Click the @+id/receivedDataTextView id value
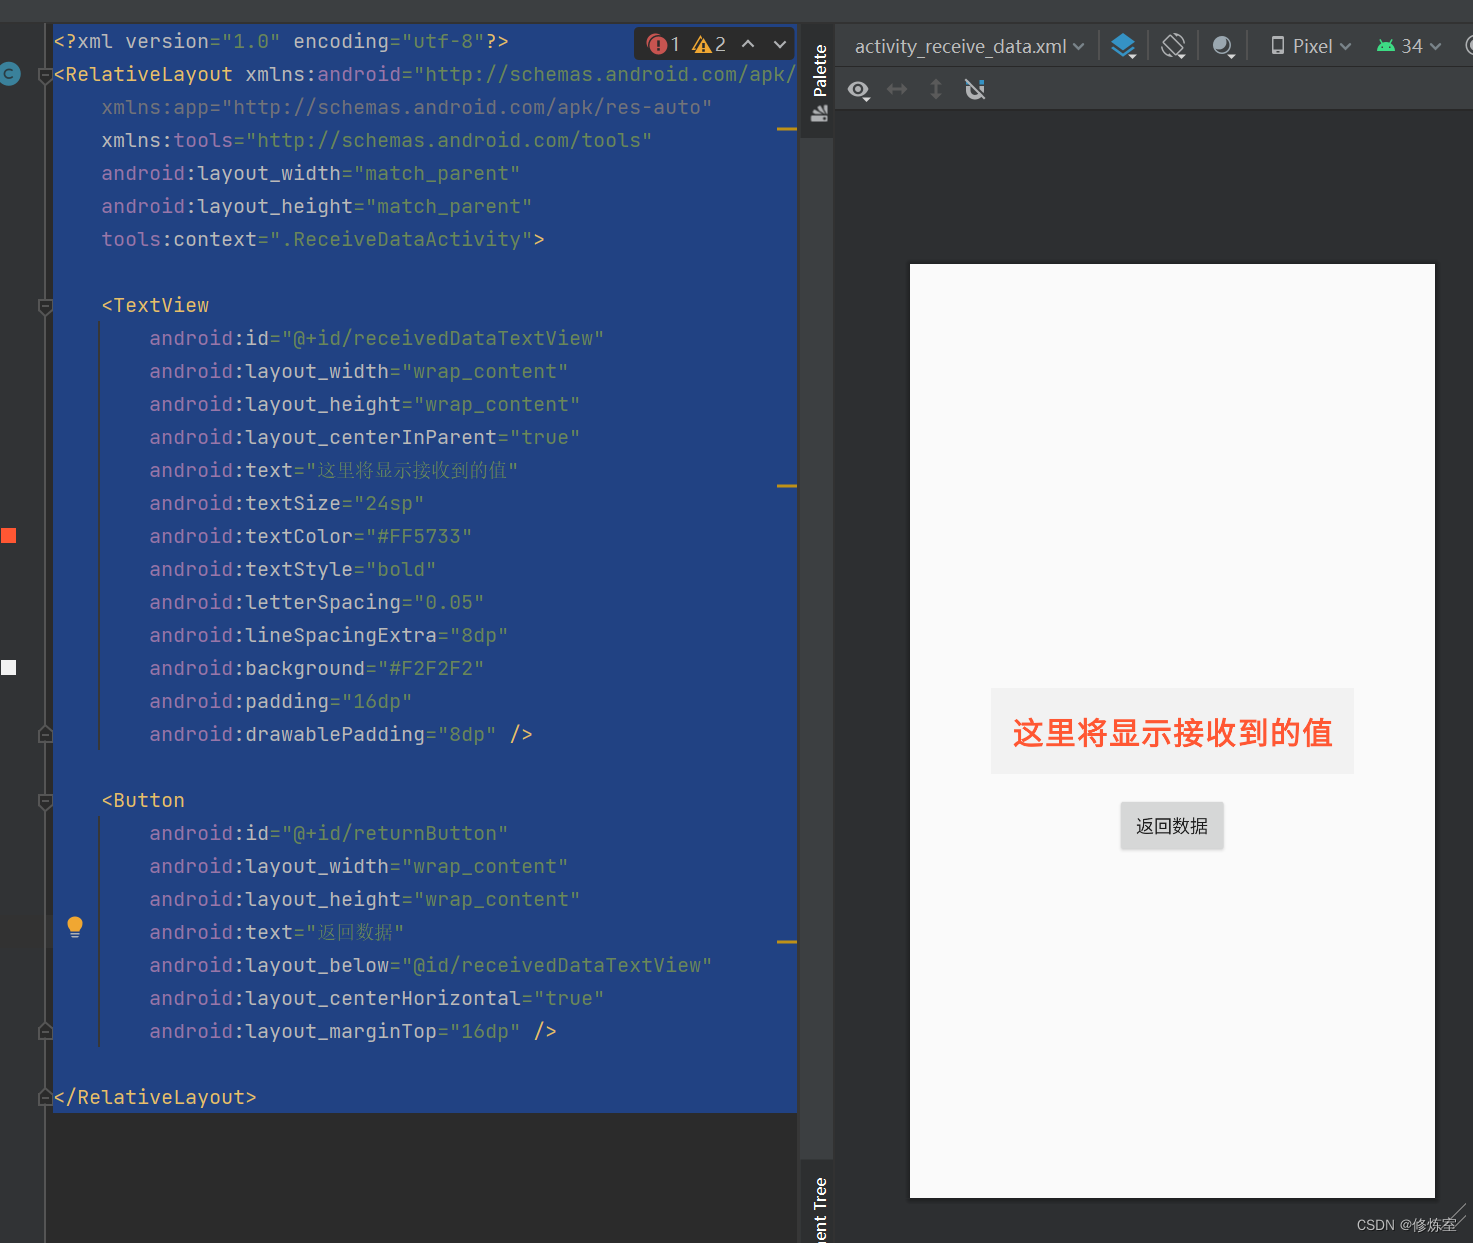The image size is (1473, 1243). pos(443,338)
